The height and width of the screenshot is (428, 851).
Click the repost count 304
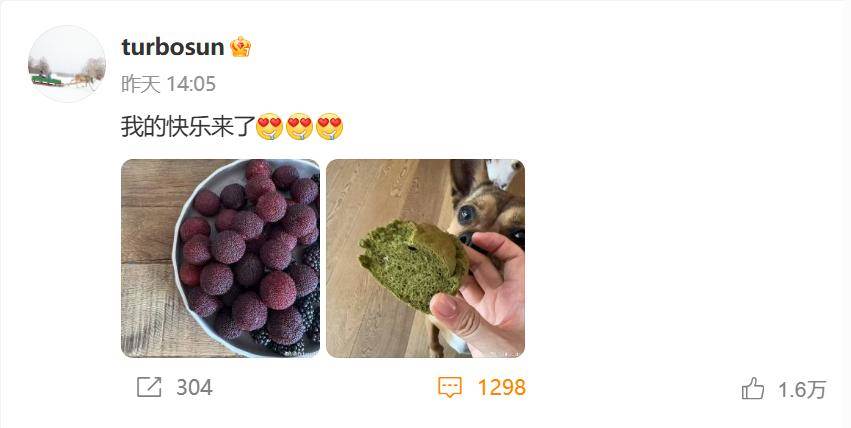pyautogui.click(x=194, y=387)
